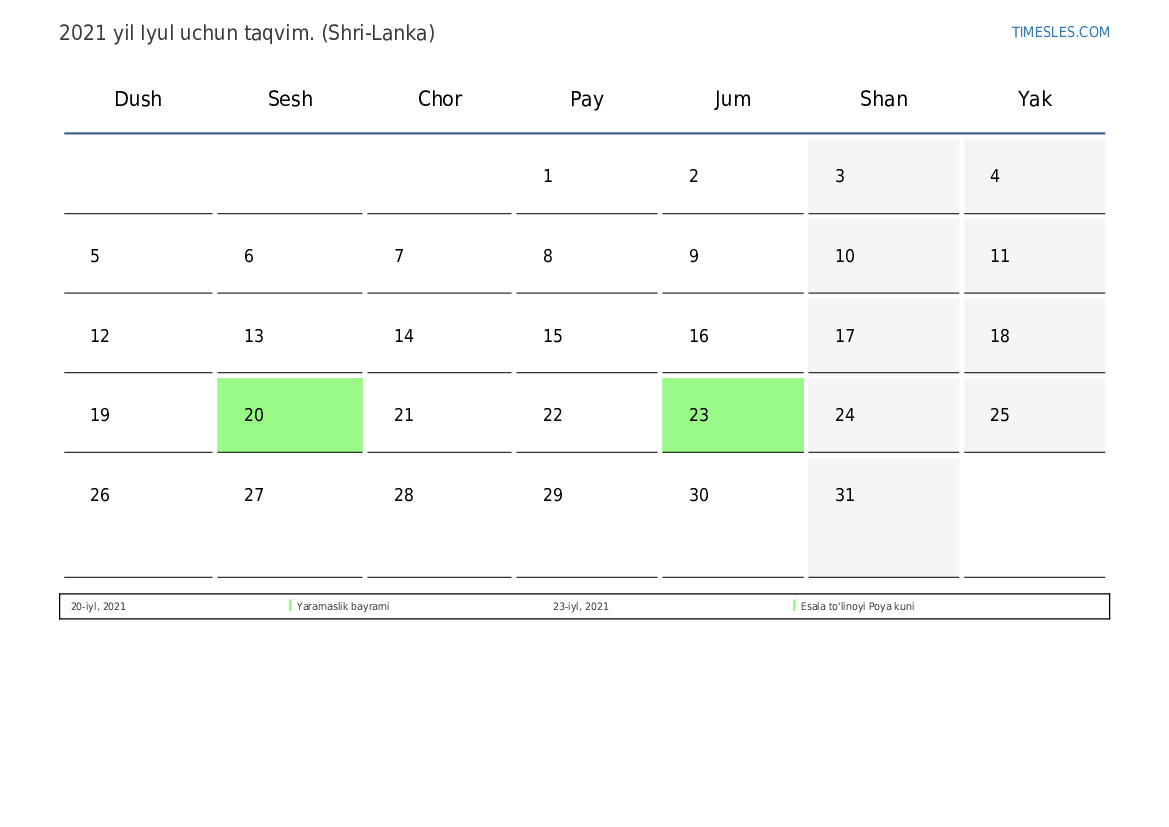Select day 2 in the calendar
The height and width of the screenshot is (827, 1169).
click(x=733, y=176)
